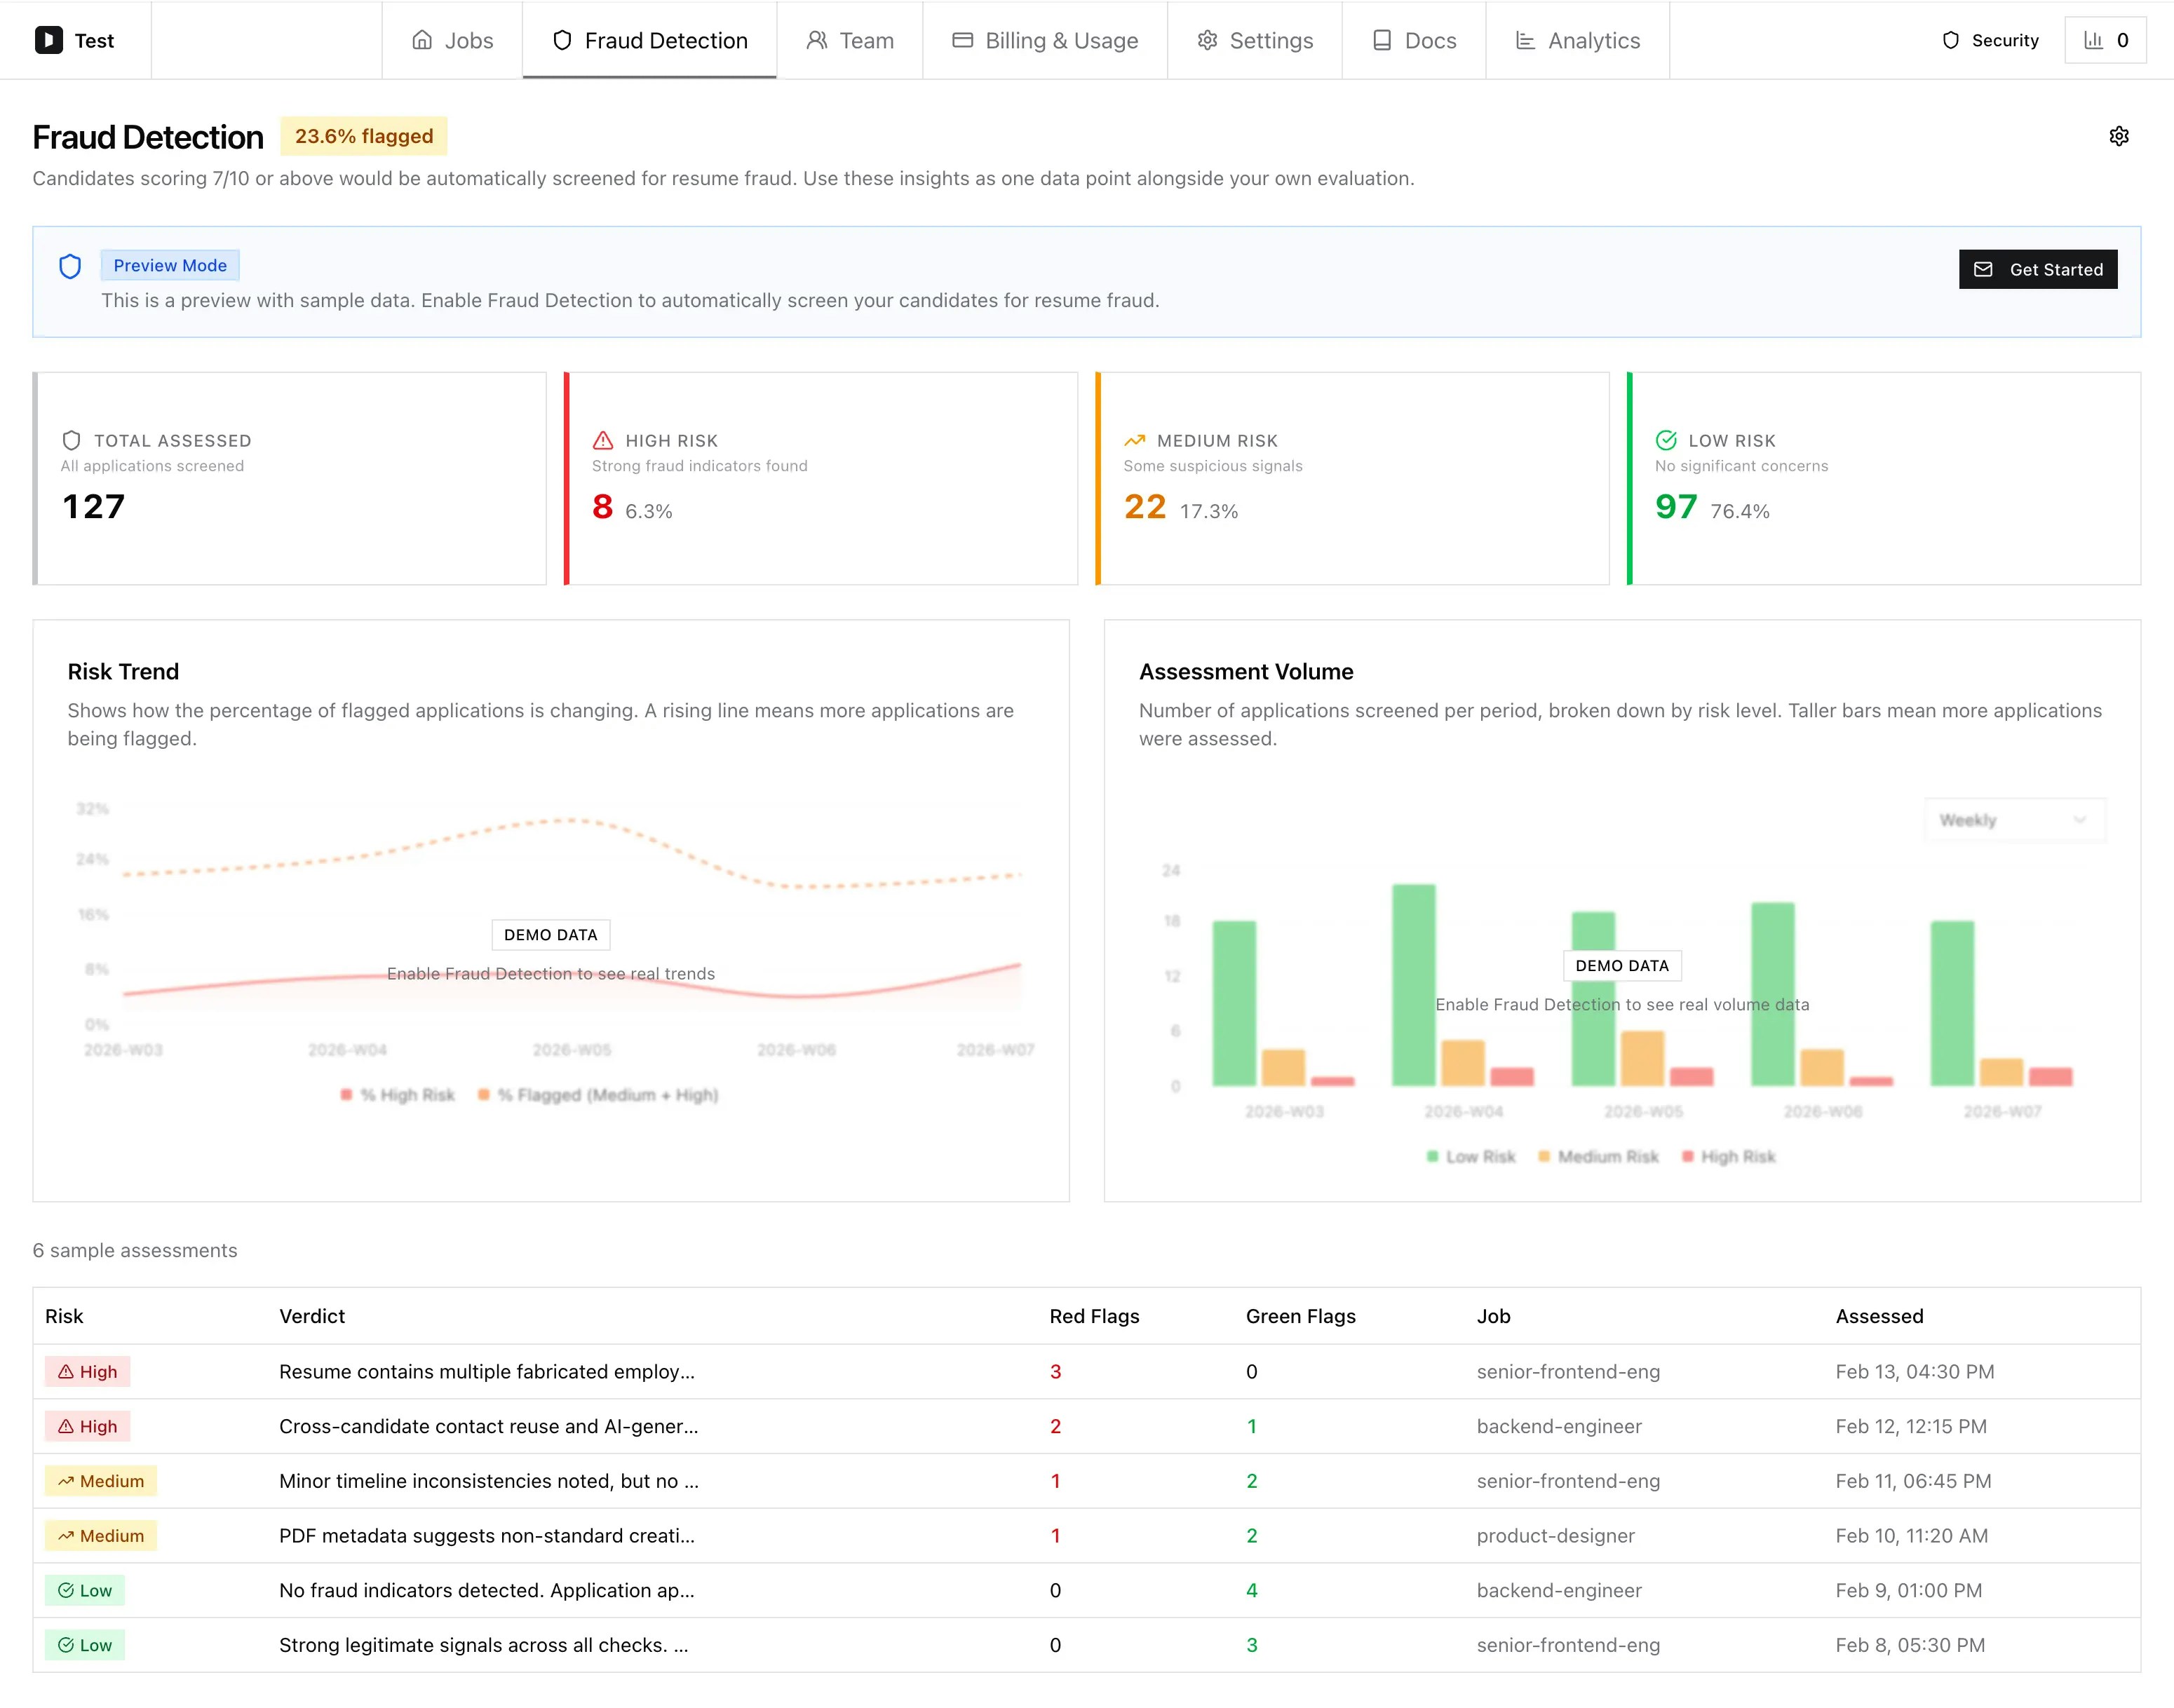Image resolution: width=2174 pixels, height=1708 pixels.
Task: Toggle the Low Risk legend under Assessment Volume
Action: point(1469,1156)
